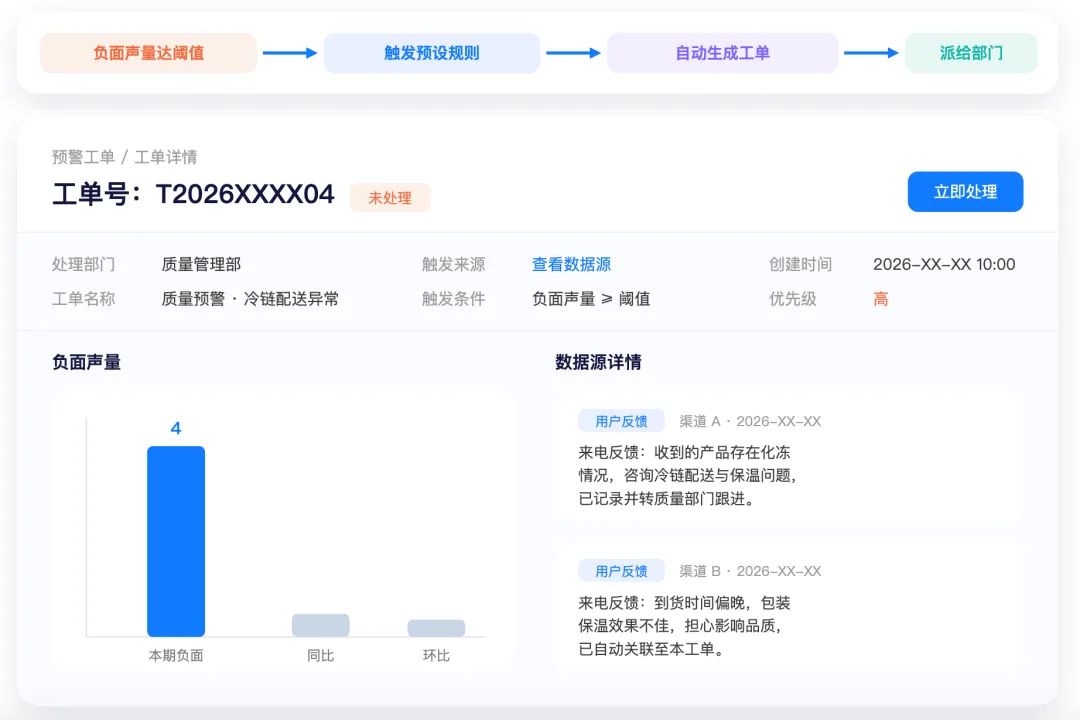Go to 预警工单 breadcrumb

coord(83,157)
